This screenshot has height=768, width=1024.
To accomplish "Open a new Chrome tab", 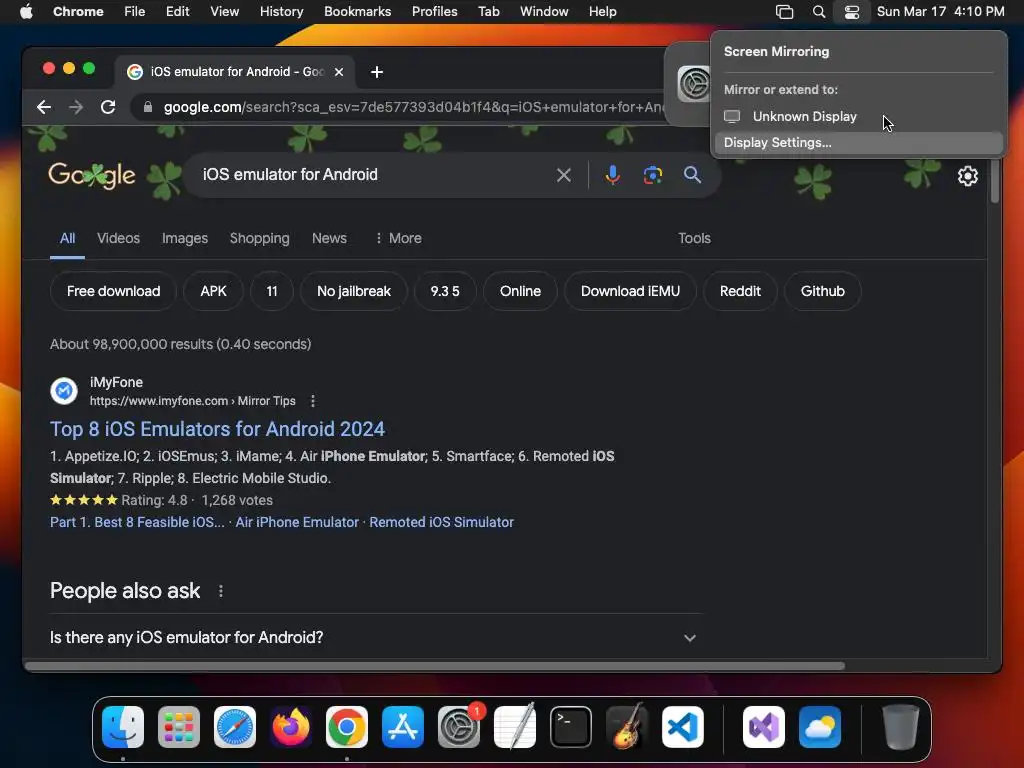I will click(377, 72).
